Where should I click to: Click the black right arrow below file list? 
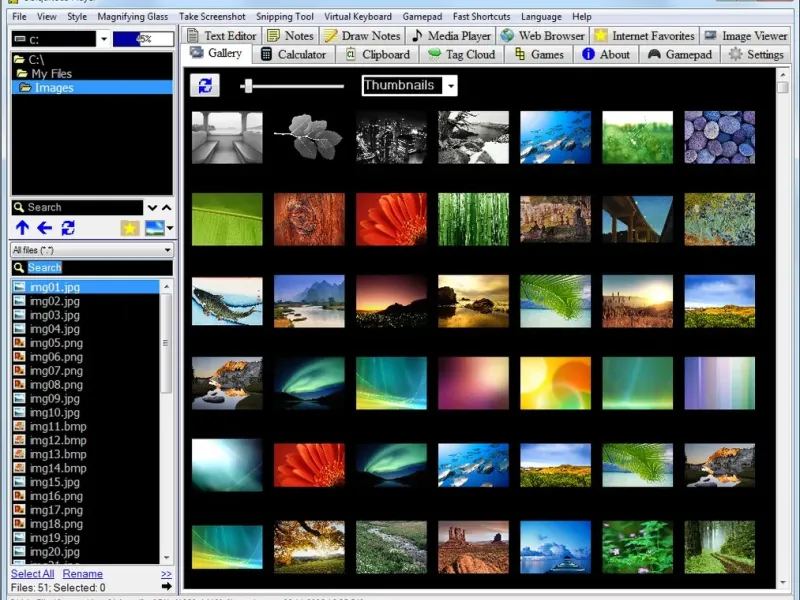click(x=166, y=586)
